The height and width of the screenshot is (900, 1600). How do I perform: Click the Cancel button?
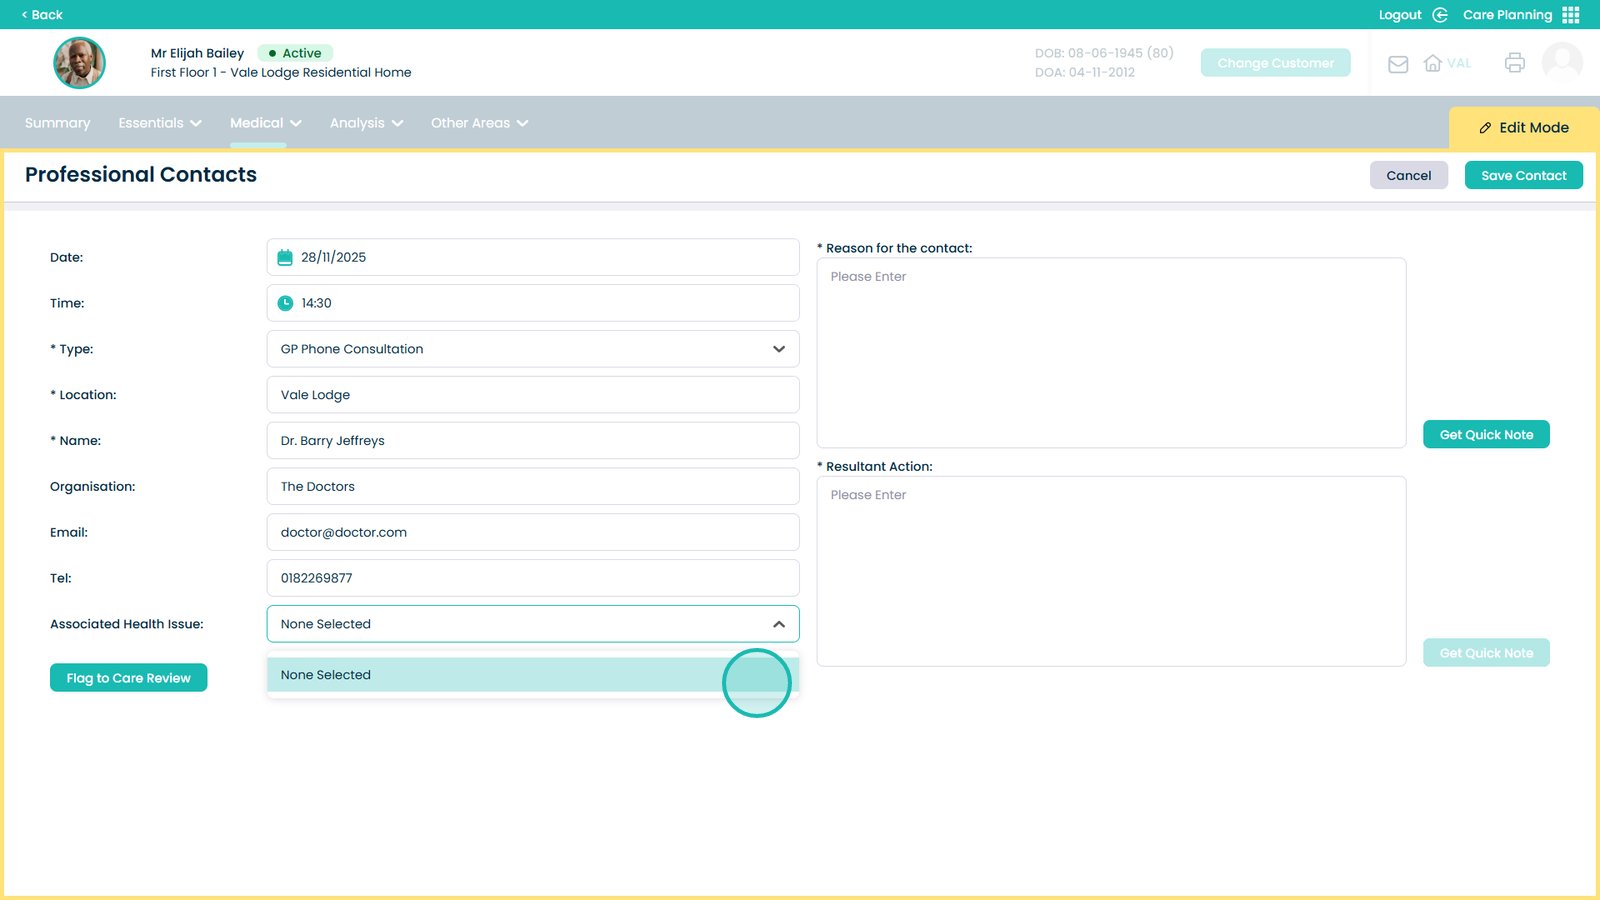click(x=1408, y=175)
